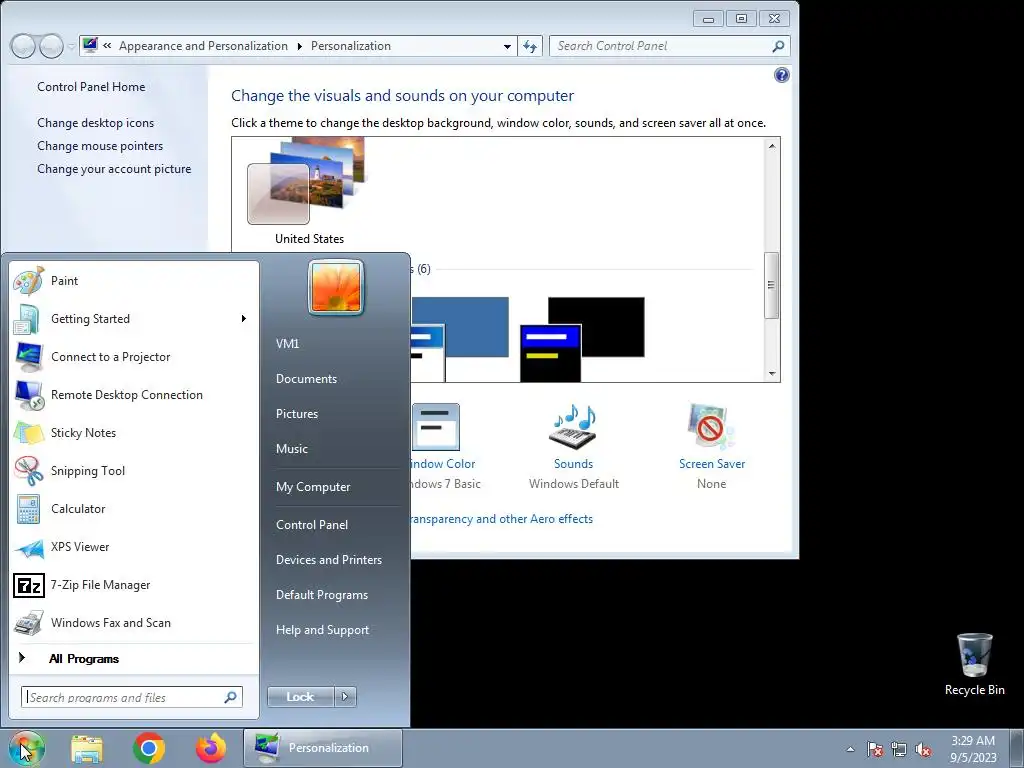Image resolution: width=1024 pixels, height=768 pixels.
Task: Open the recent pages dropdown near Back/Forward
Action: point(71,46)
